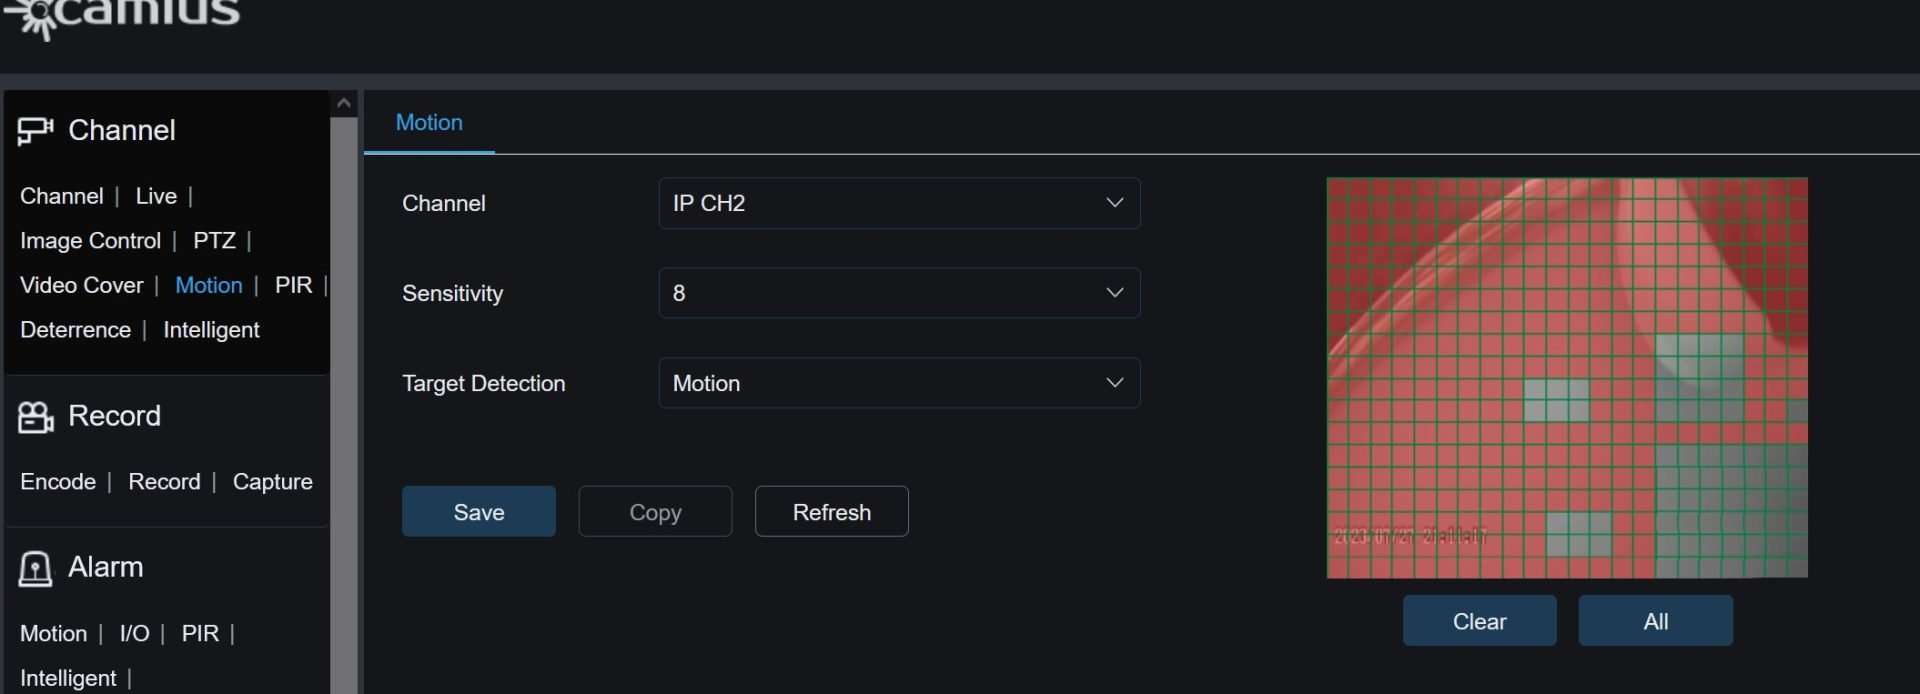Open PTZ configuration

point(215,240)
